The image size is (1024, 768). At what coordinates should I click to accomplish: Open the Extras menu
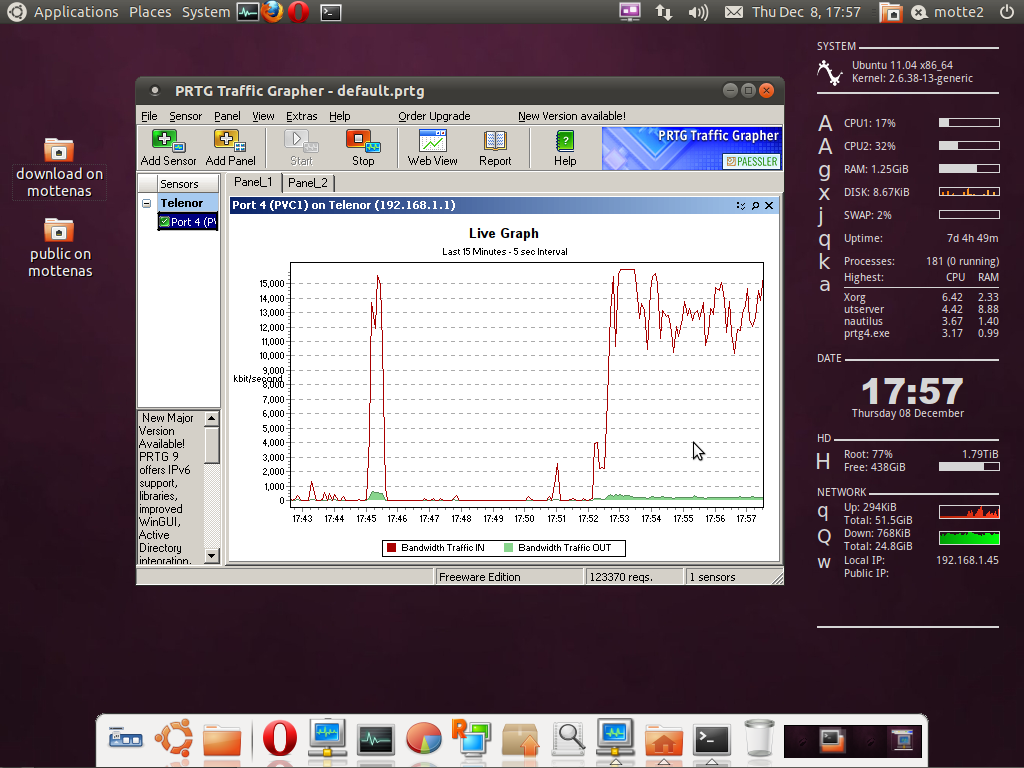pos(302,116)
